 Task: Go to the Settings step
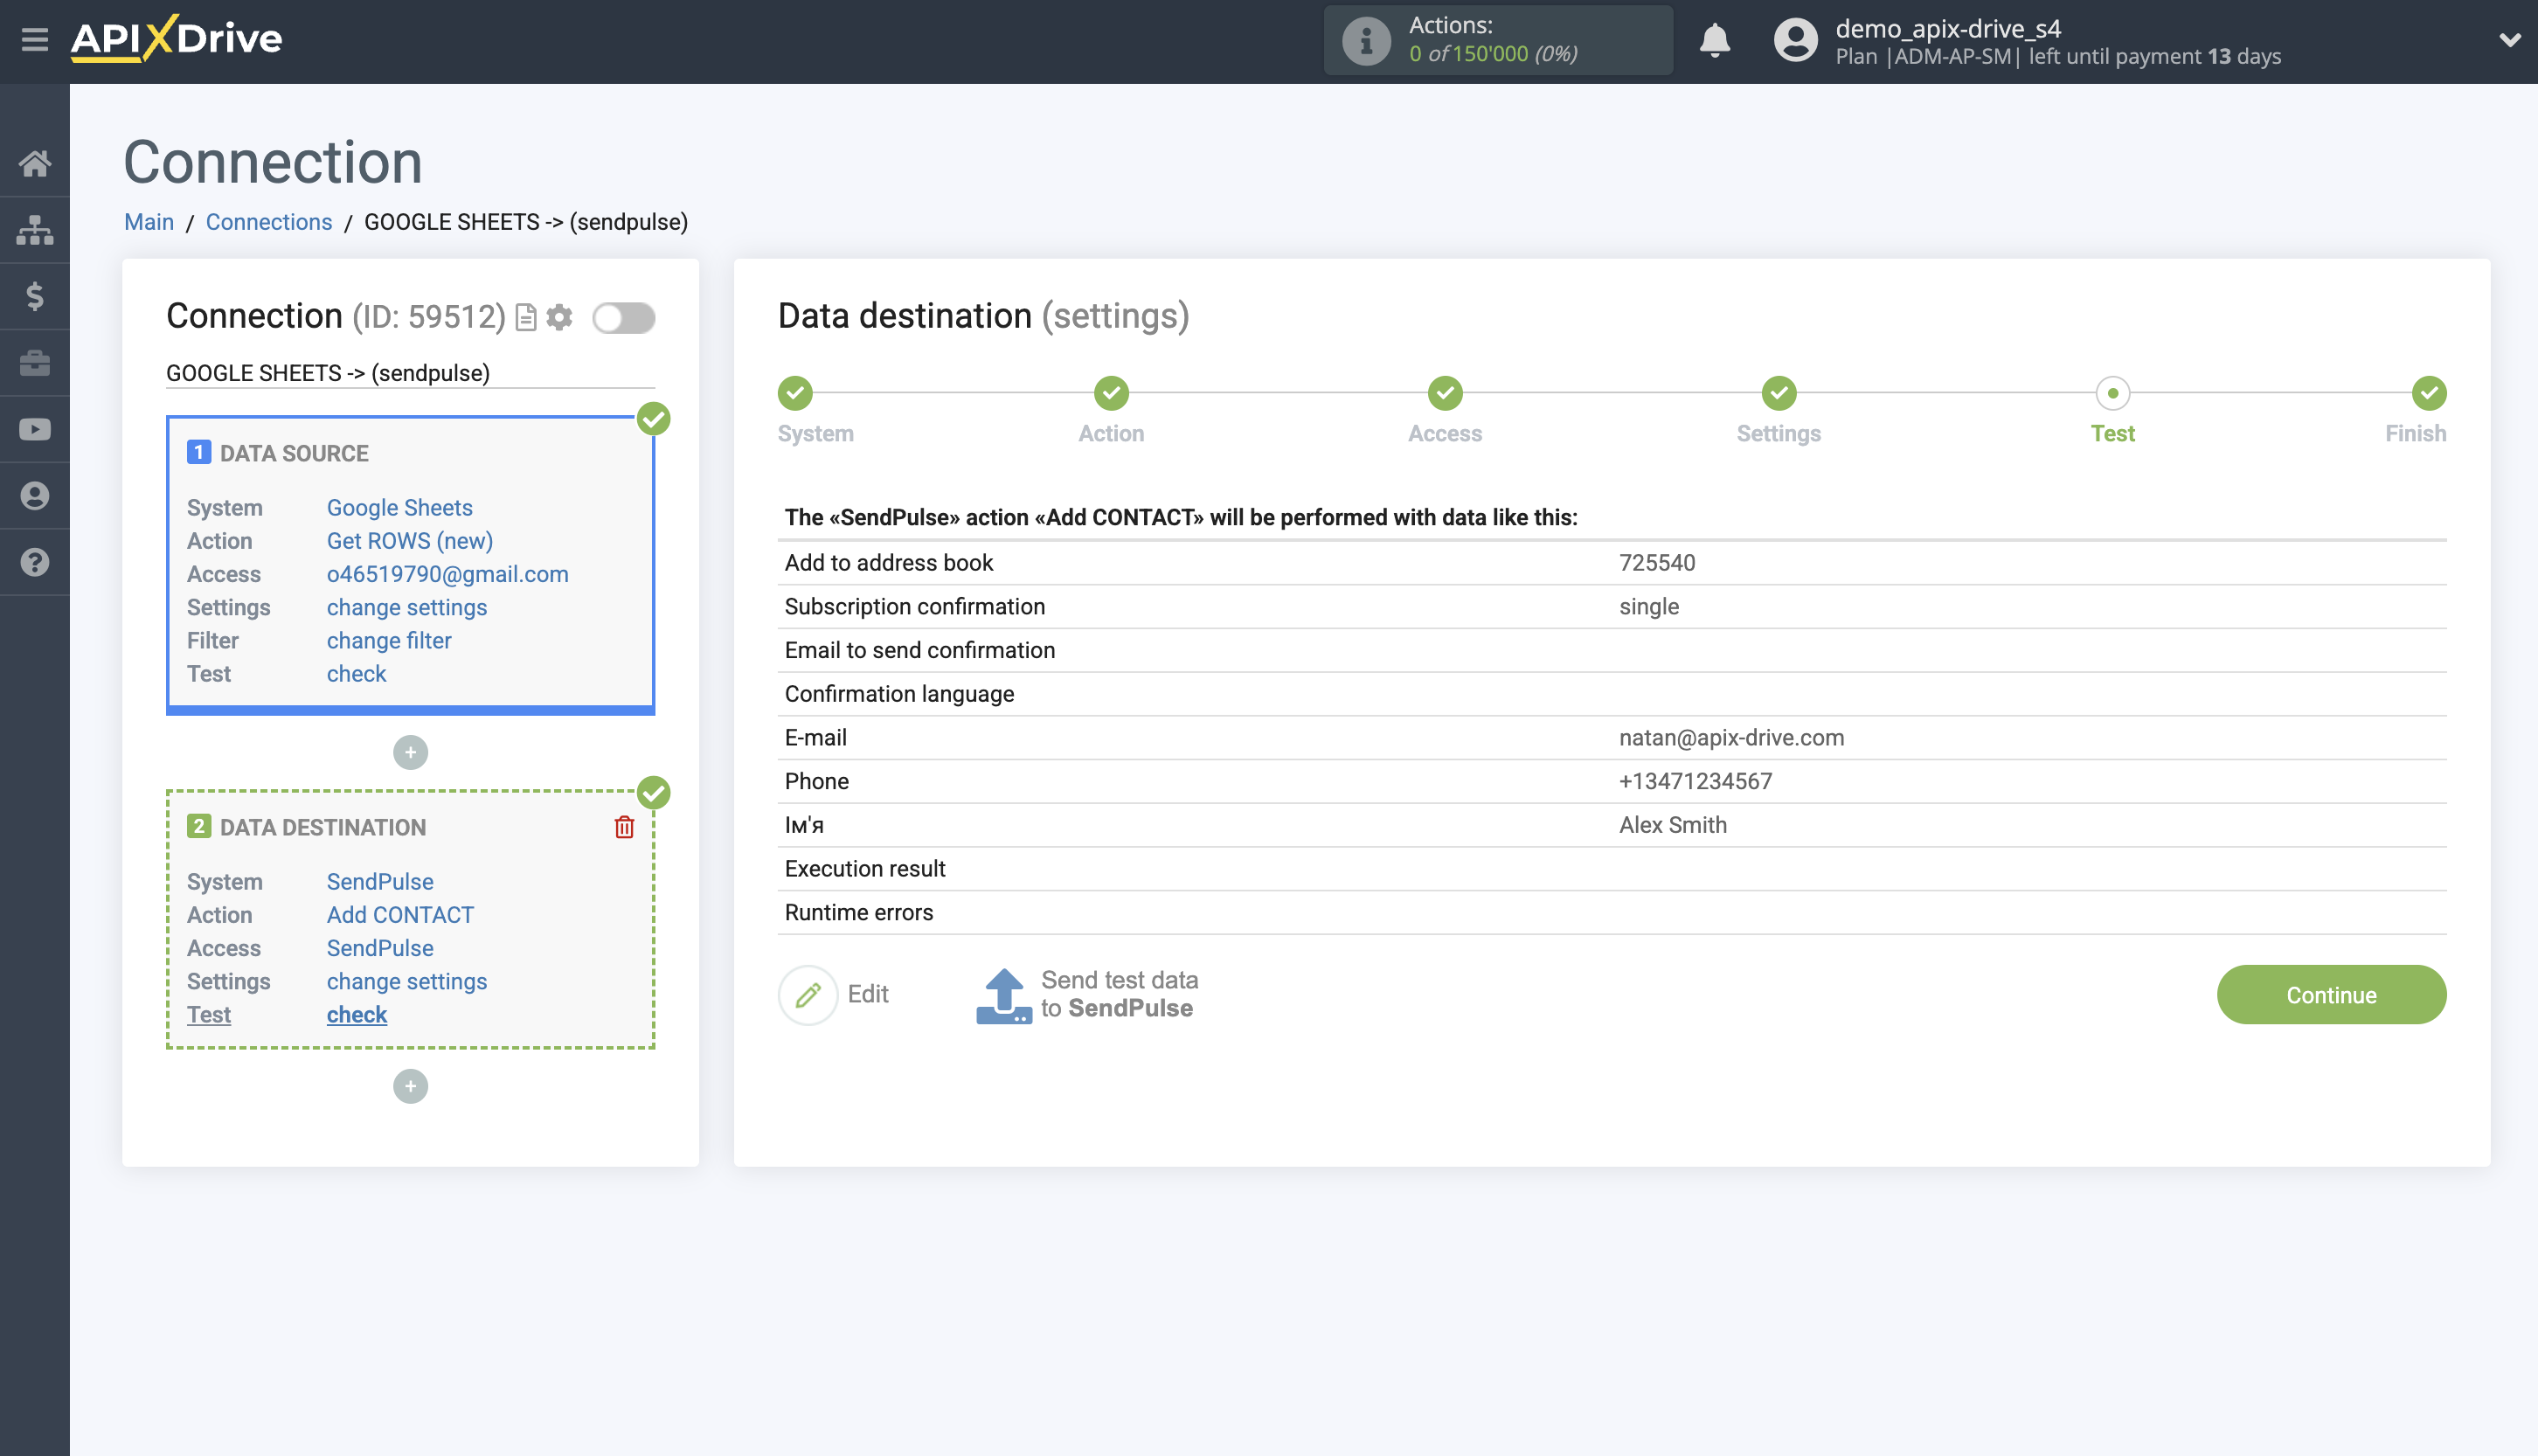click(x=1780, y=394)
